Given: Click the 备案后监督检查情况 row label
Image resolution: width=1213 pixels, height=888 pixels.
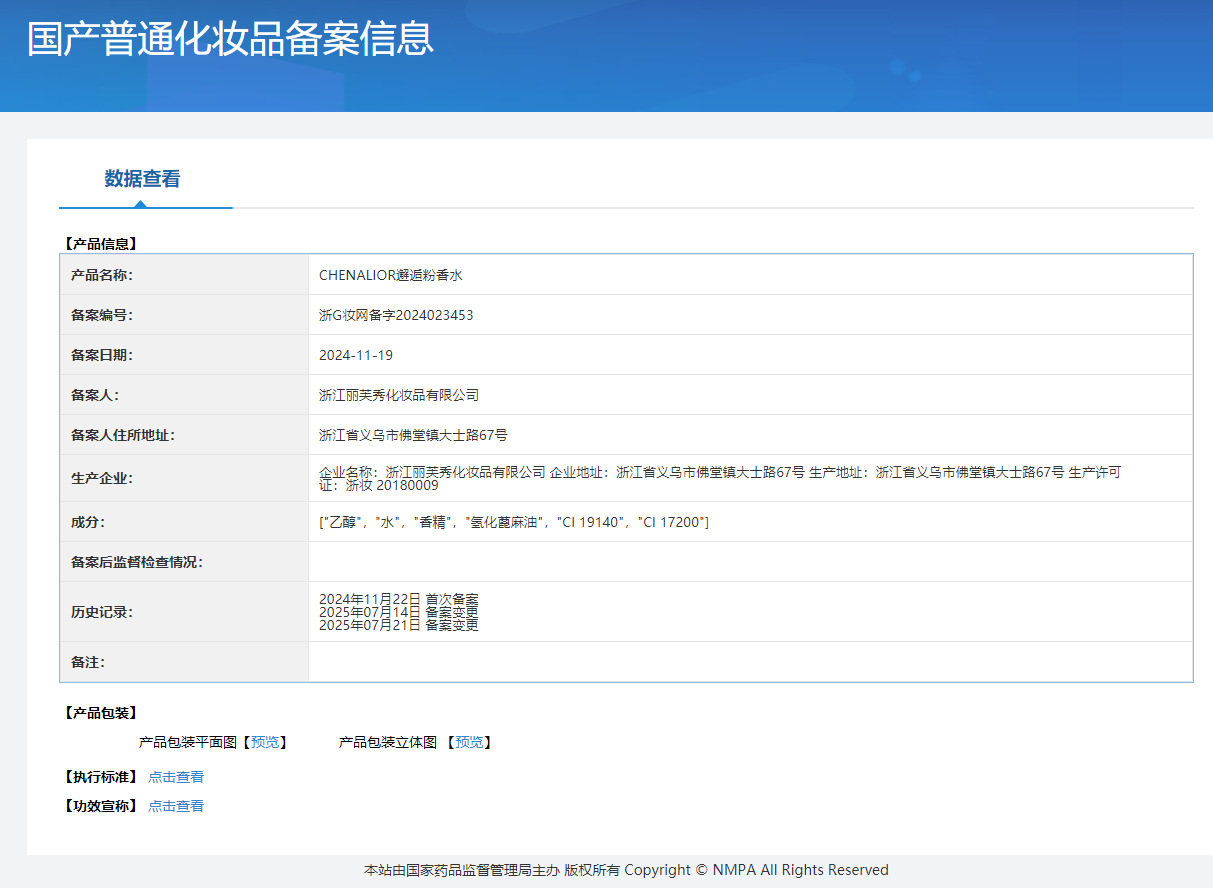Looking at the screenshot, I should [136, 562].
